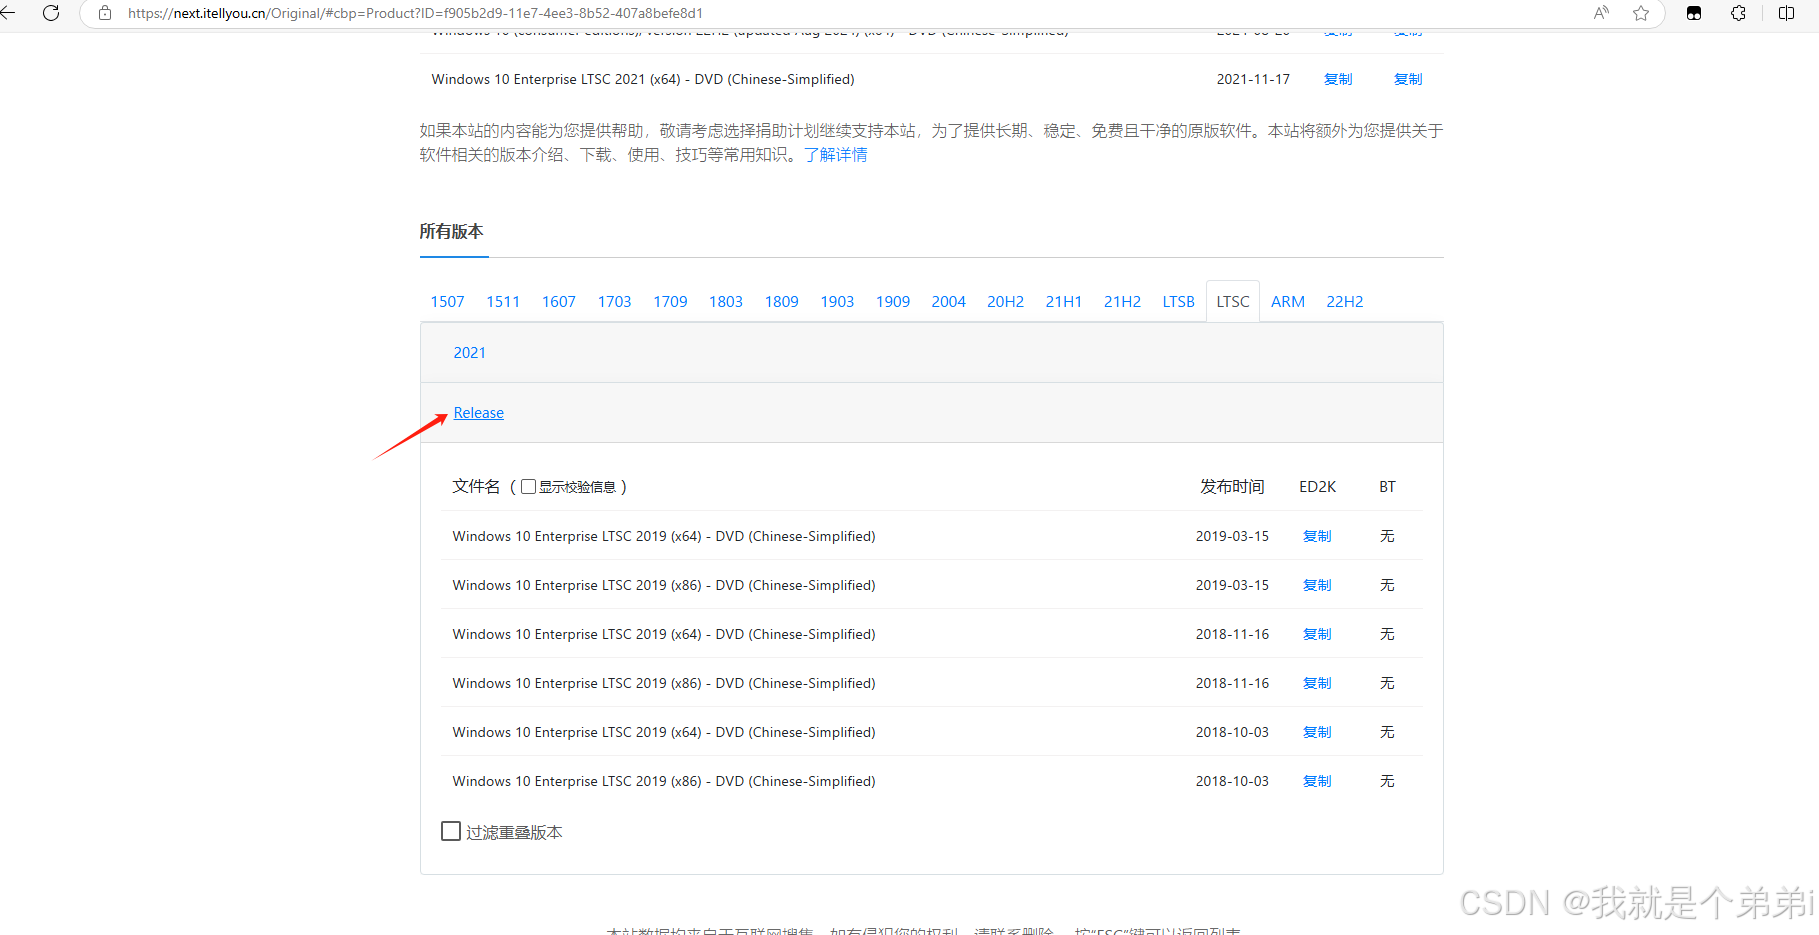Viewport: 1819px width, 935px height.
Task: Open Read aloud icon in address bar
Action: (x=1601, y=13)
